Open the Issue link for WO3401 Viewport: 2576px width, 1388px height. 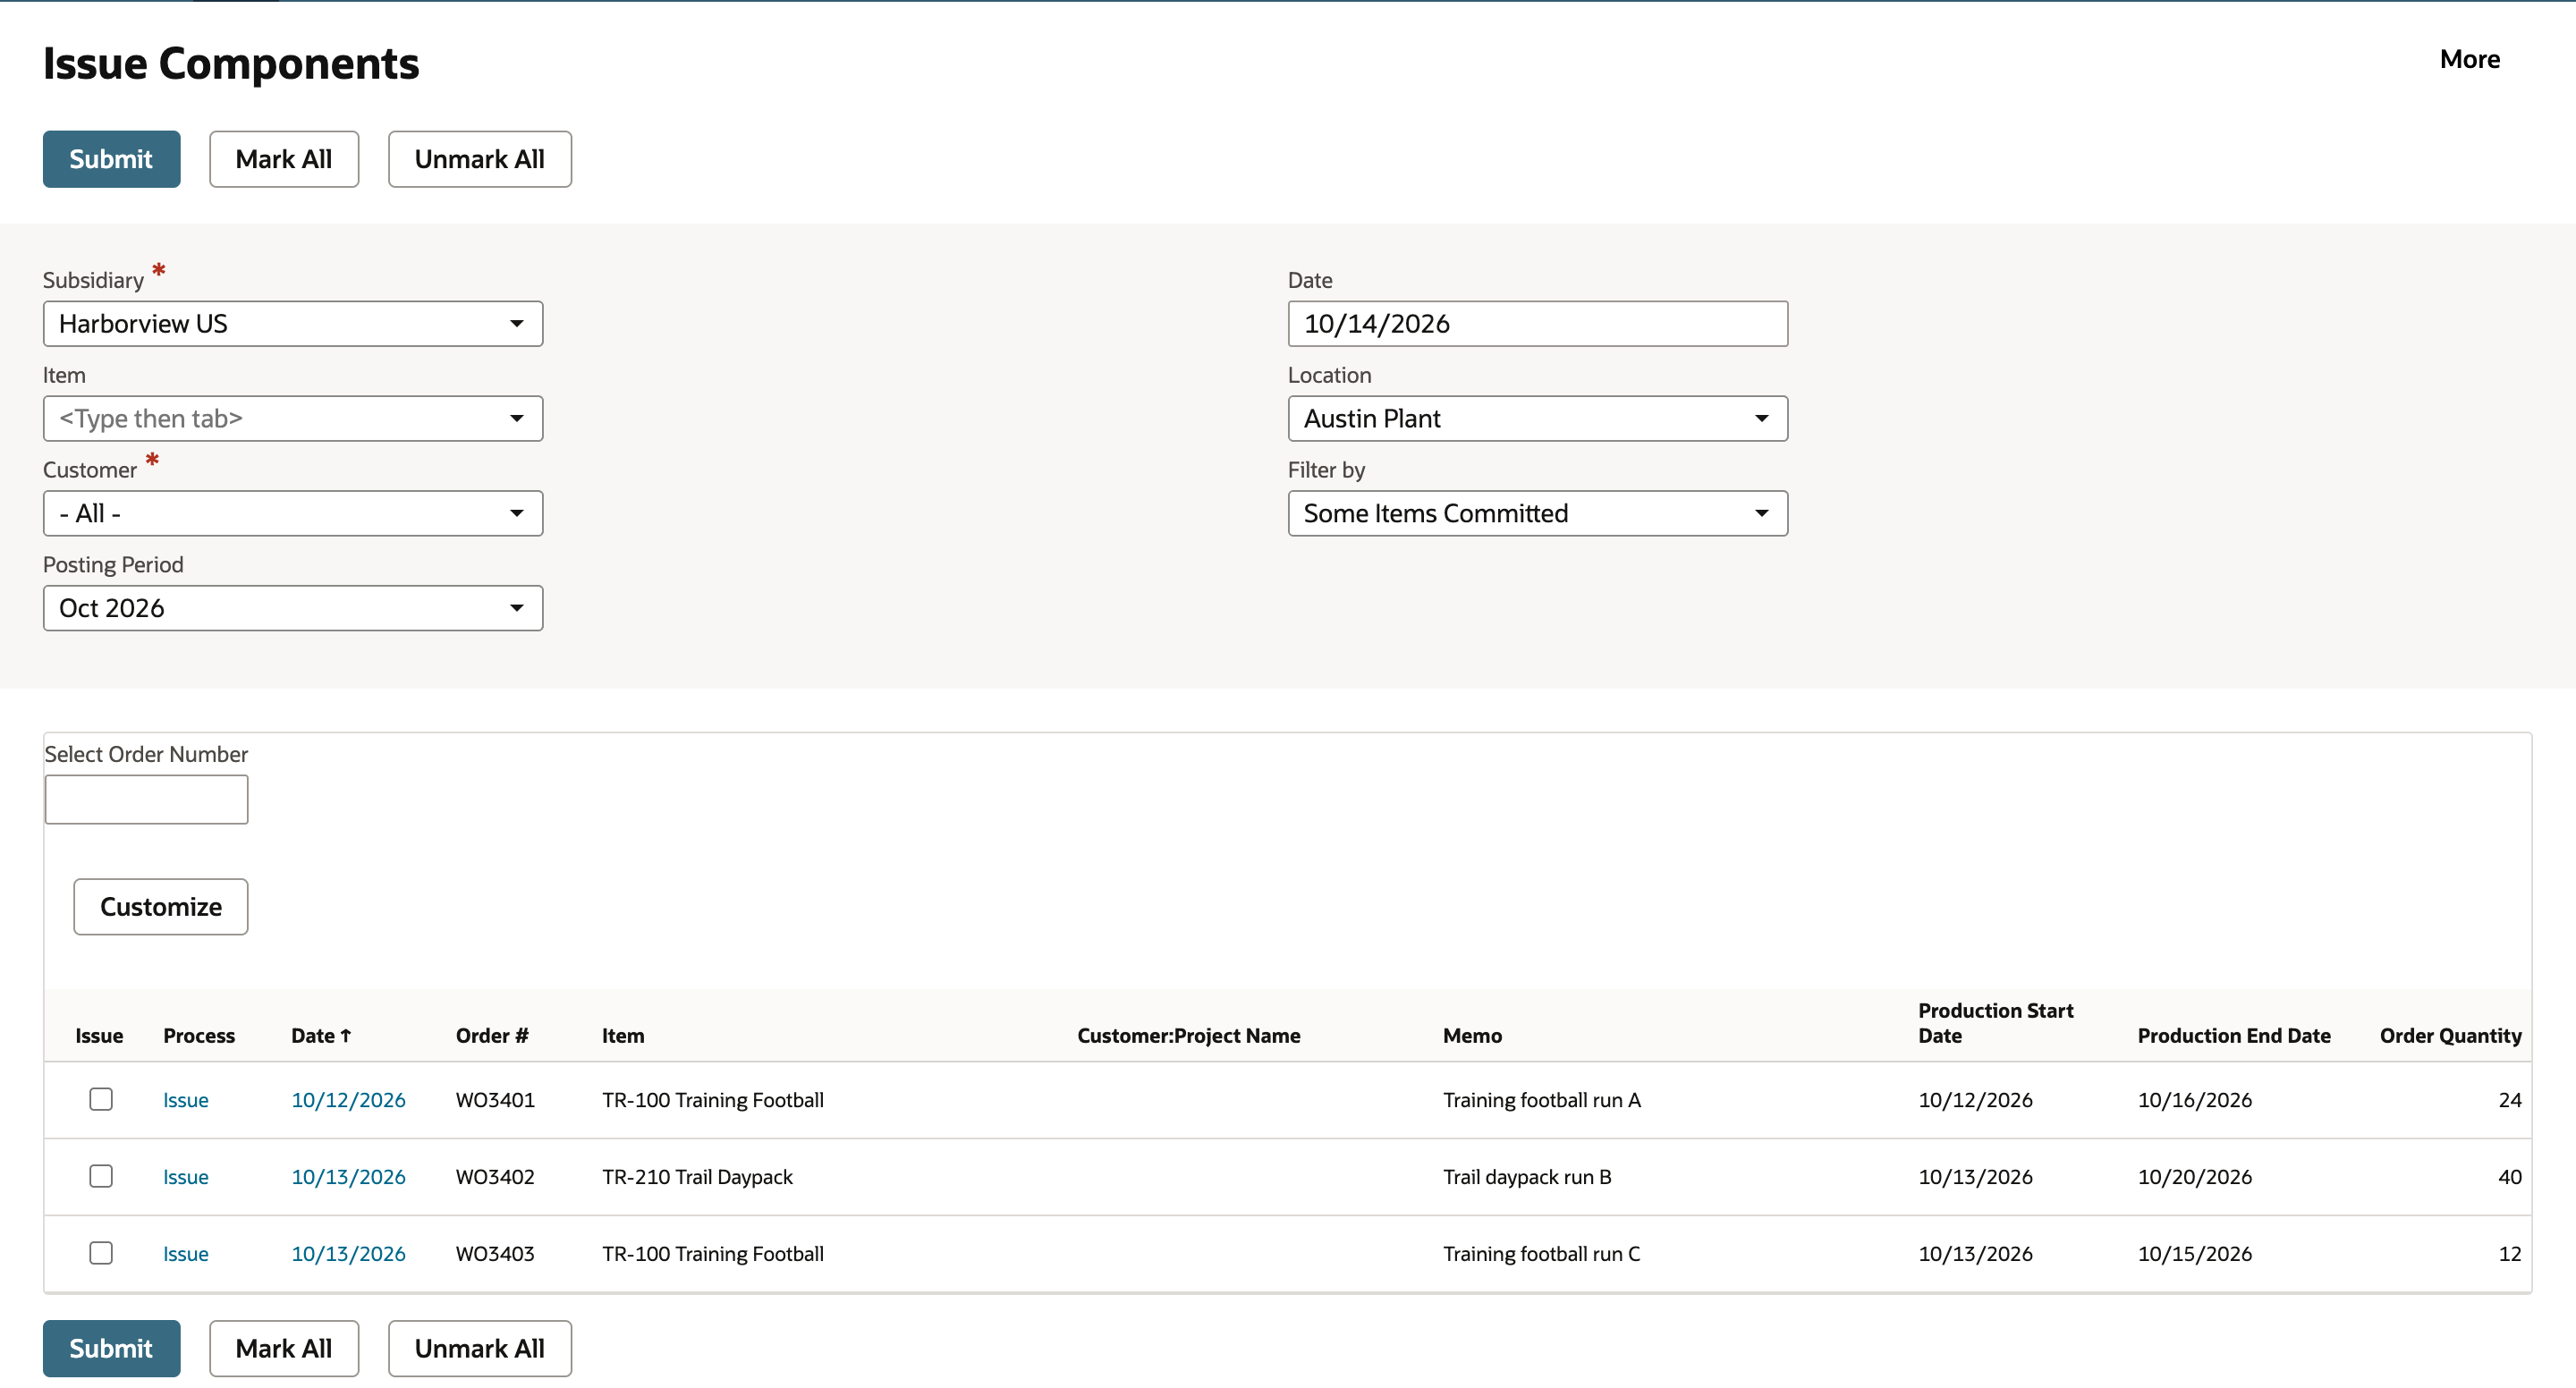click(x=186, y=1100)
